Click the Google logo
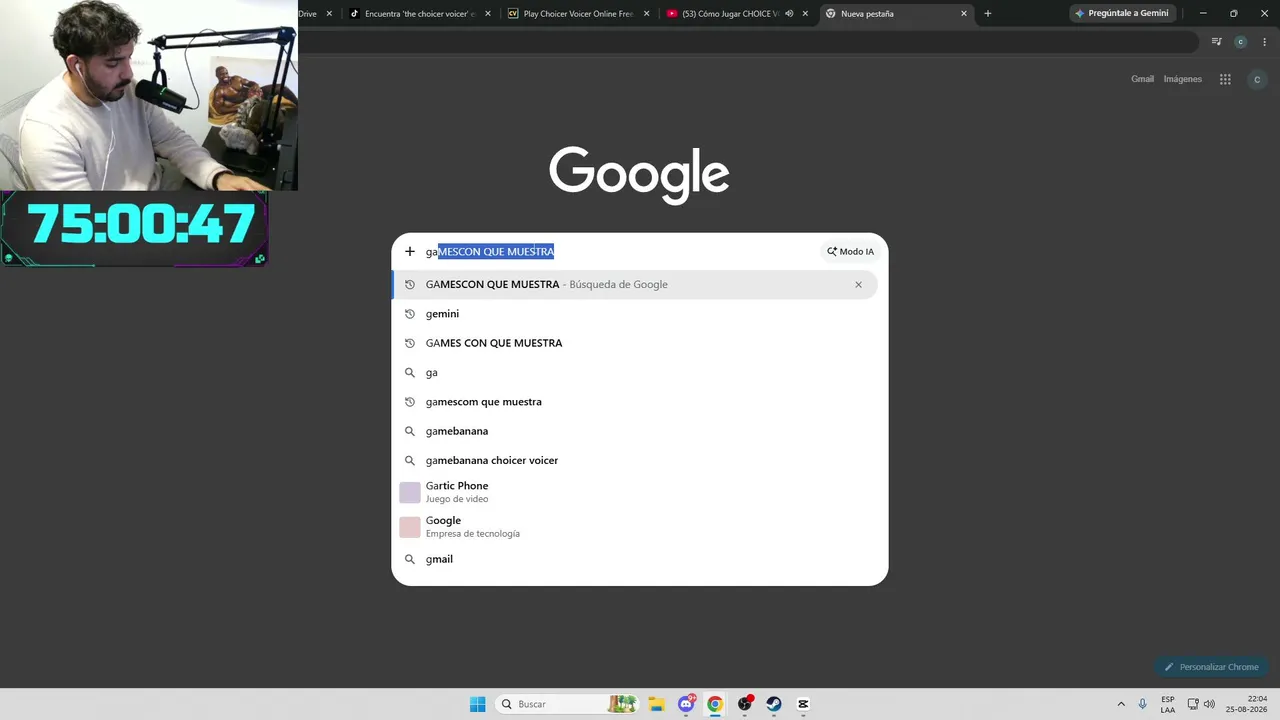Viewport: 1280px width, 720px height. tap(639, 175)
